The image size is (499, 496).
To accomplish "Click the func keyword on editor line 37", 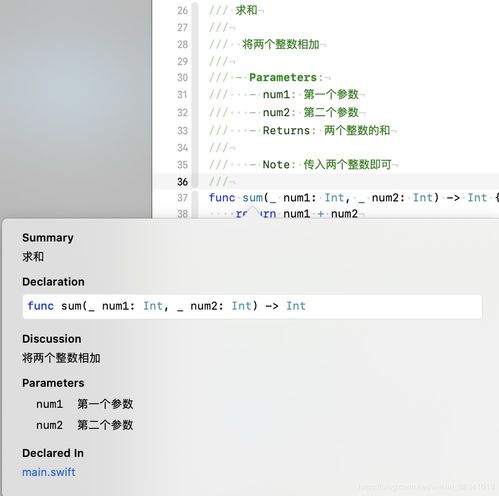I will pyautogui.click(x=222, y=198).
